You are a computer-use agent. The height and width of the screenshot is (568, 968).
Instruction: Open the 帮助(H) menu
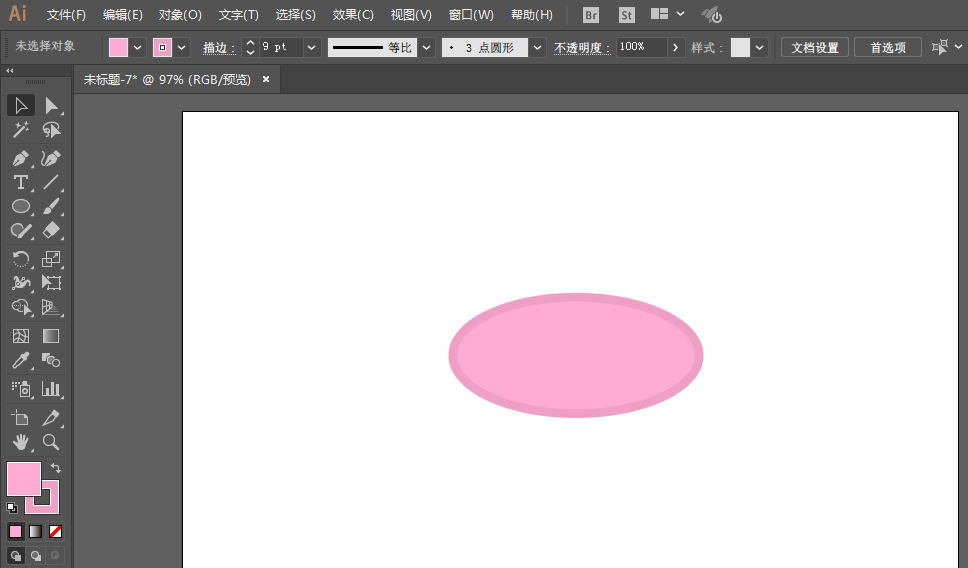532,15
